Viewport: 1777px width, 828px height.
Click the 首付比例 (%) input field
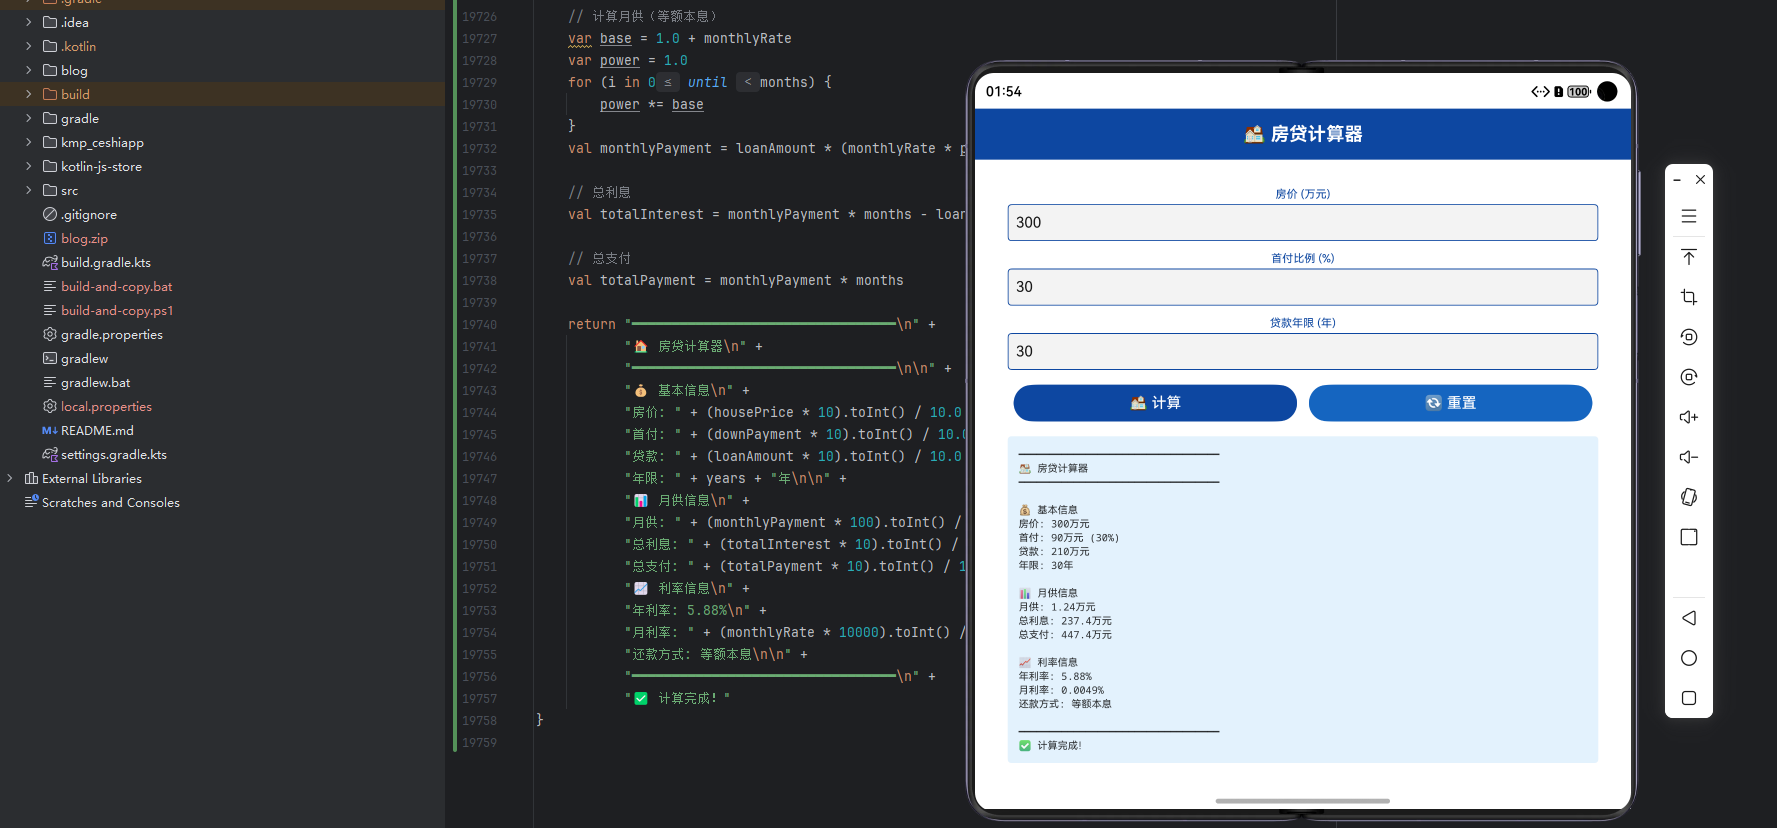1302,287
